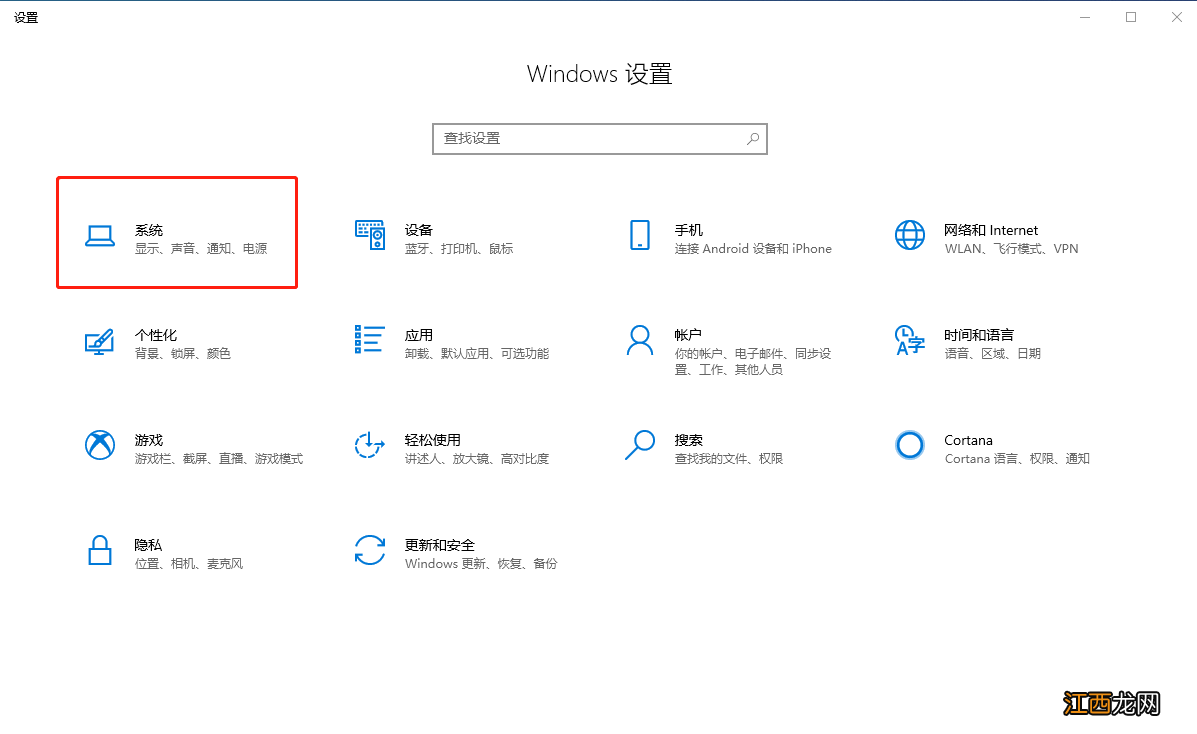Click the 游戏 title text
The width and height of the screenshot is (1197, 734).
[x=149, y=440]
